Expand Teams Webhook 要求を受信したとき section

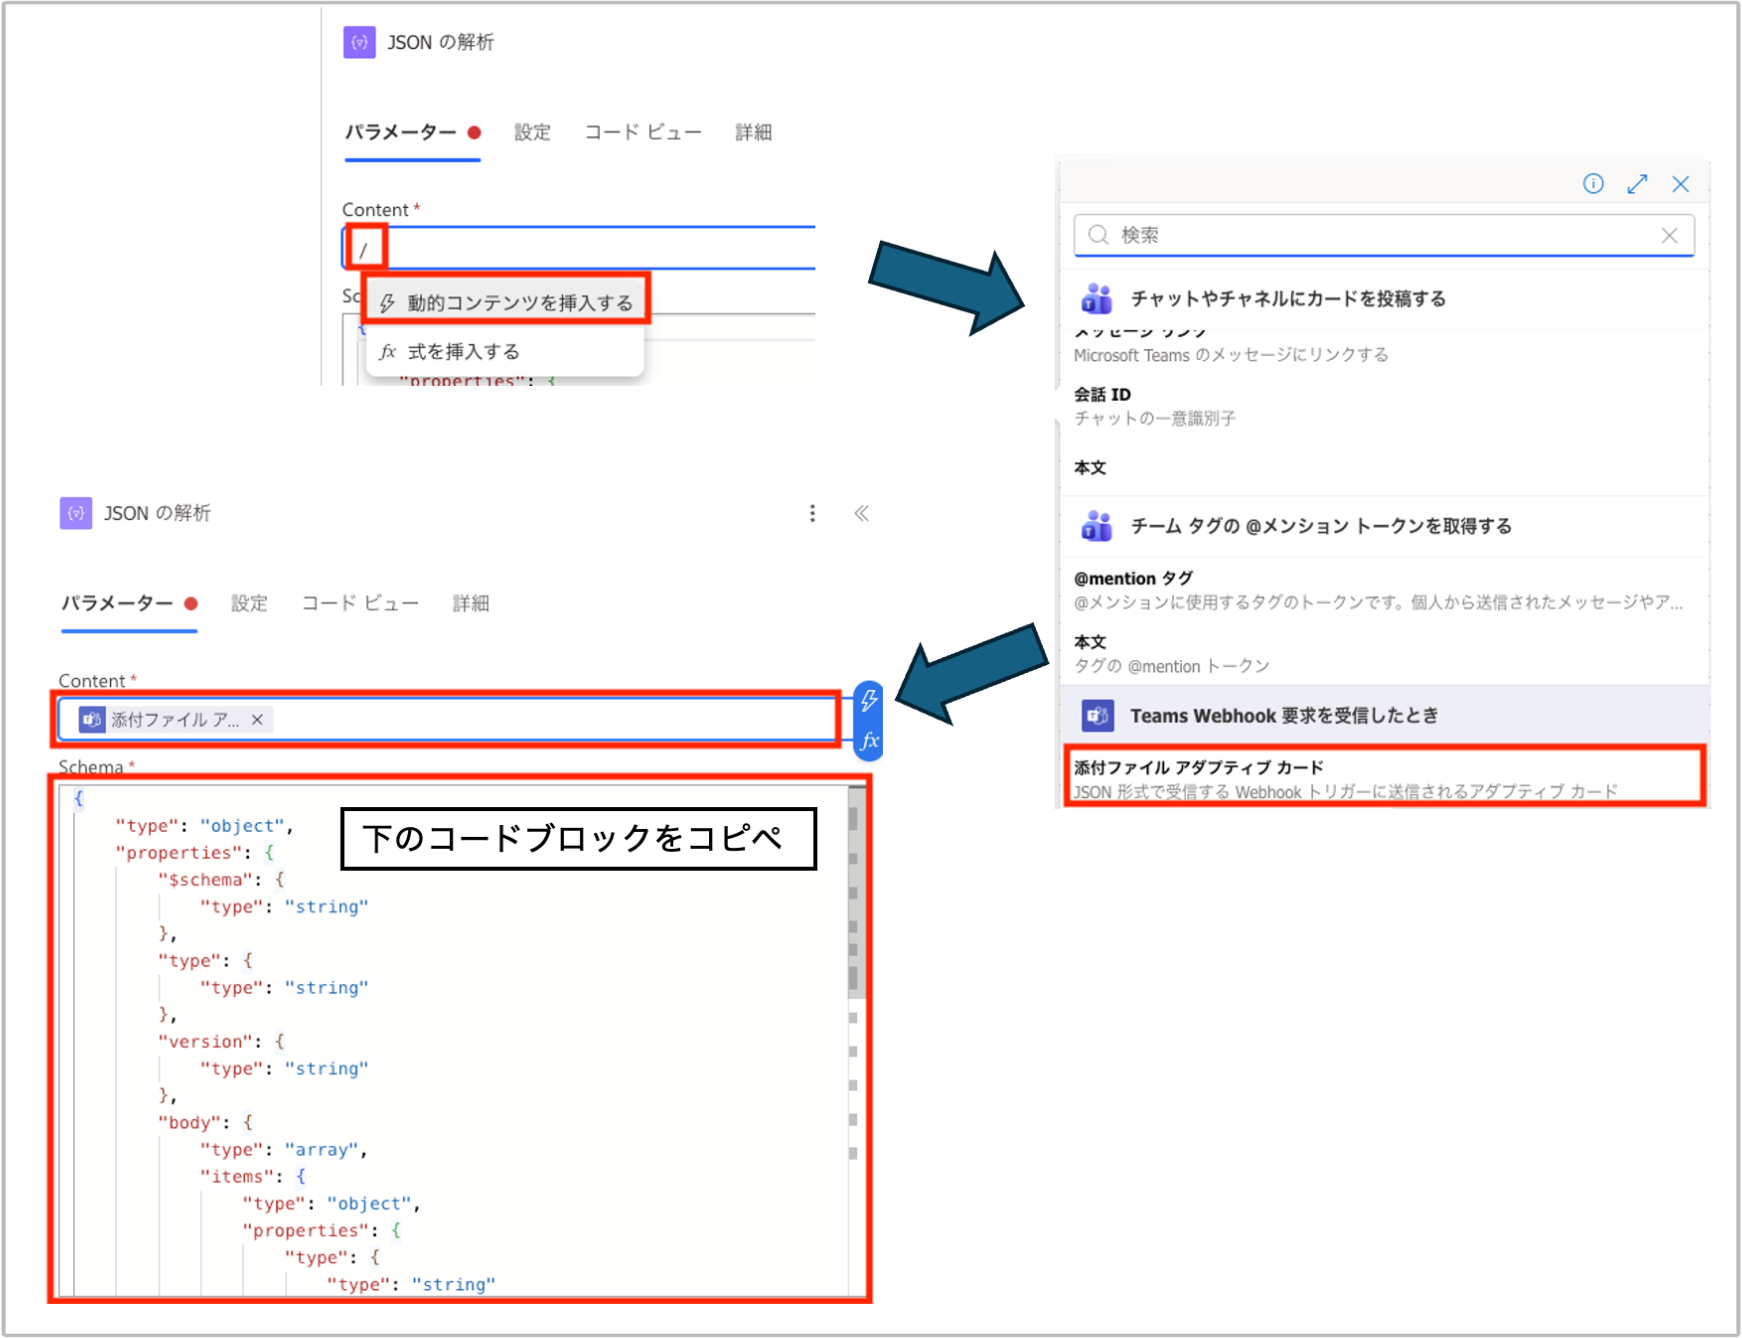pyautogui.click(x=1283, y=716)
